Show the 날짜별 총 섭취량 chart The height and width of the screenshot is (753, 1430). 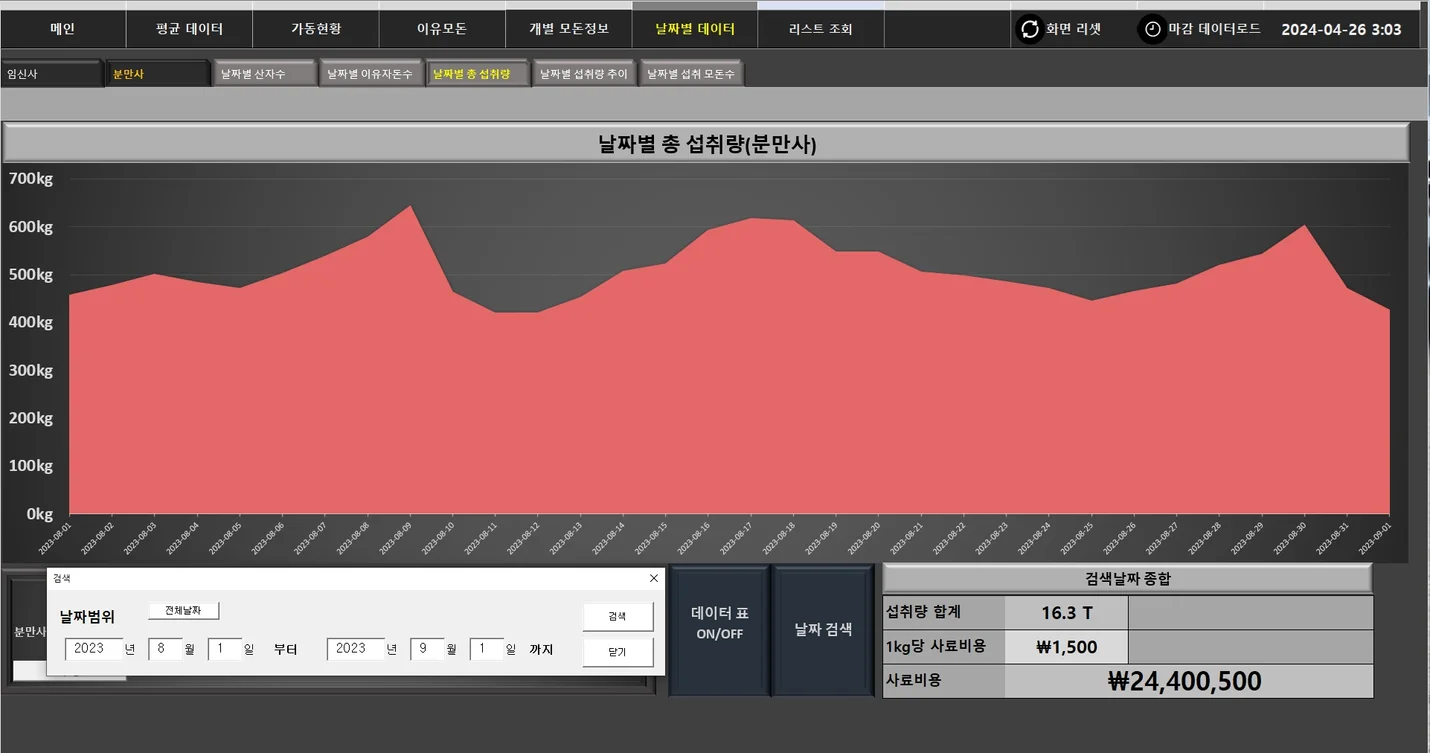pyautogui.click(x=478, y=74)
